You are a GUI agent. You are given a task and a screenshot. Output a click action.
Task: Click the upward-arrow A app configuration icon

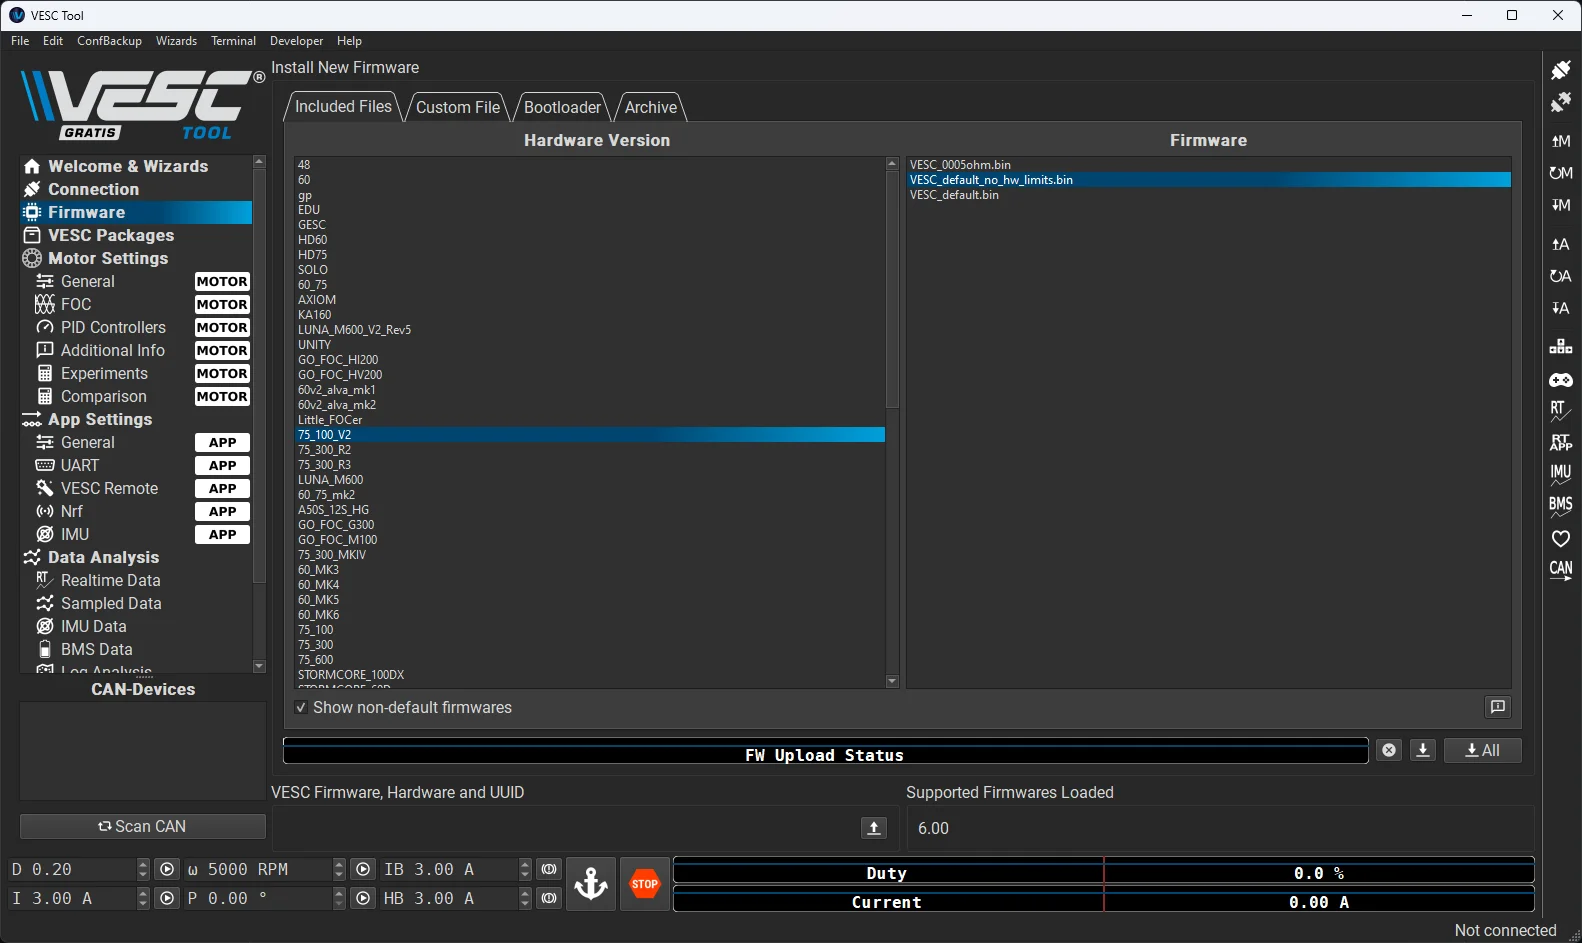1560,244
